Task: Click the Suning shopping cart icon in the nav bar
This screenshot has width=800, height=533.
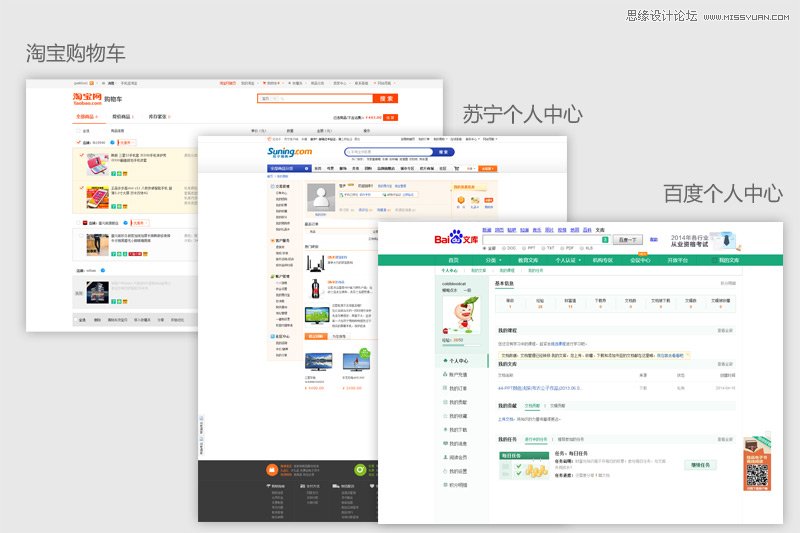Action: click(457, 168)
